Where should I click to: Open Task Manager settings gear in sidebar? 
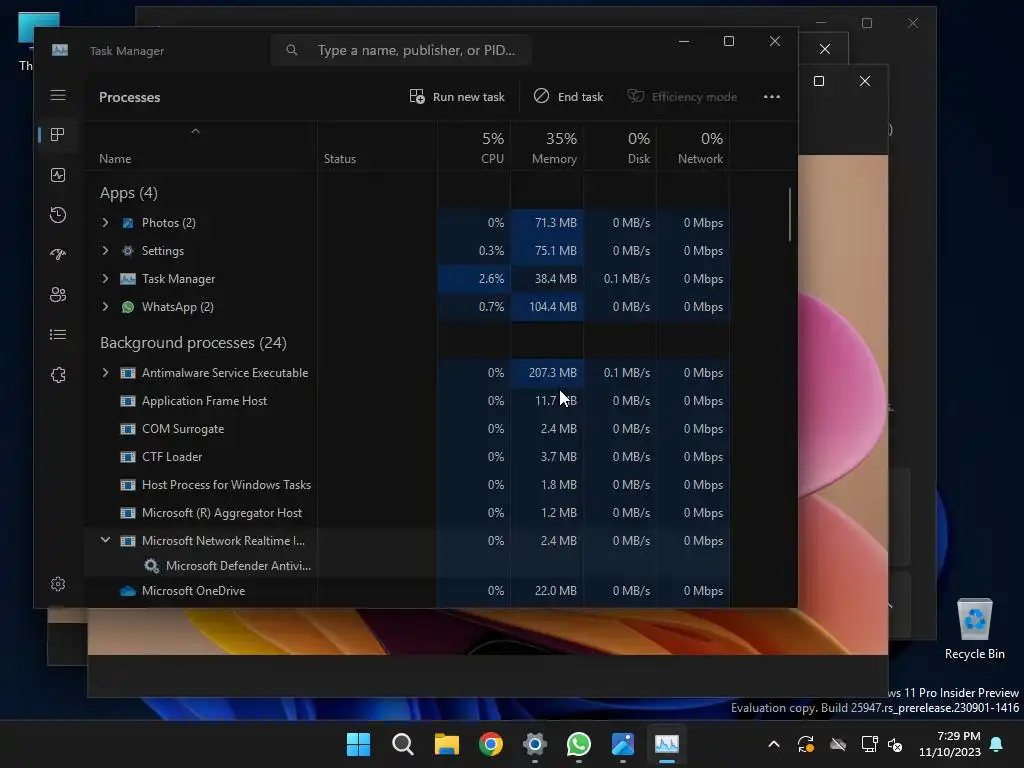(x=58, y=584)
